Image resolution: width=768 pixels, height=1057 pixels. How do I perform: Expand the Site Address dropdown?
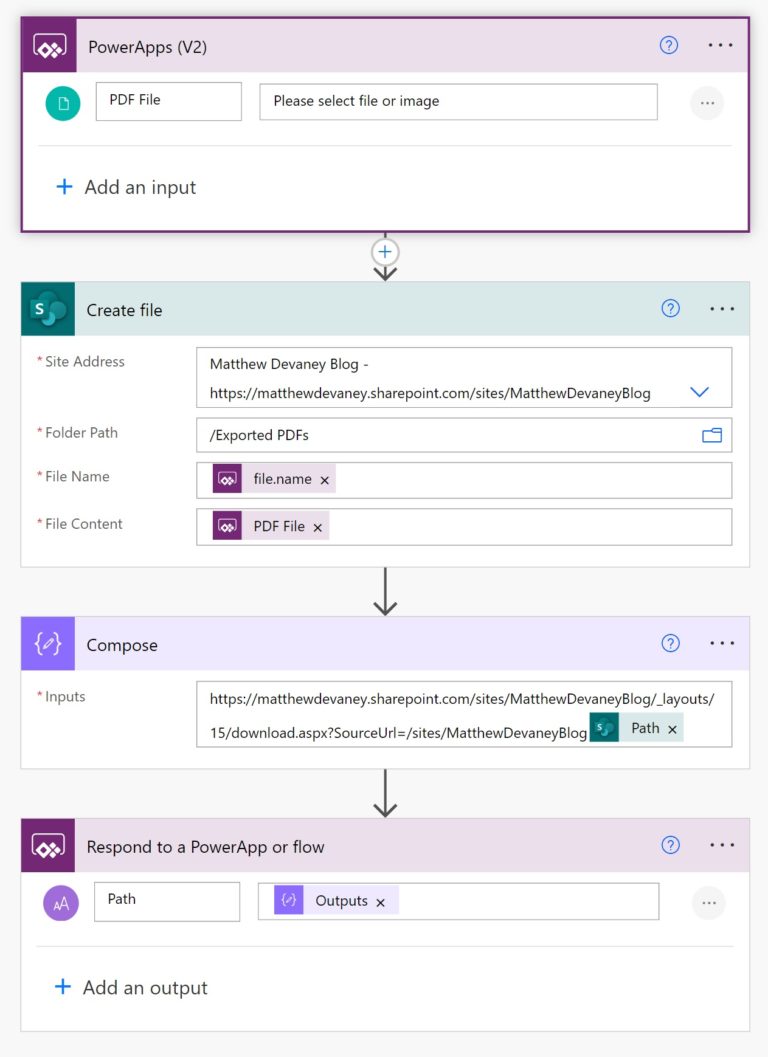tap(700, 392)
